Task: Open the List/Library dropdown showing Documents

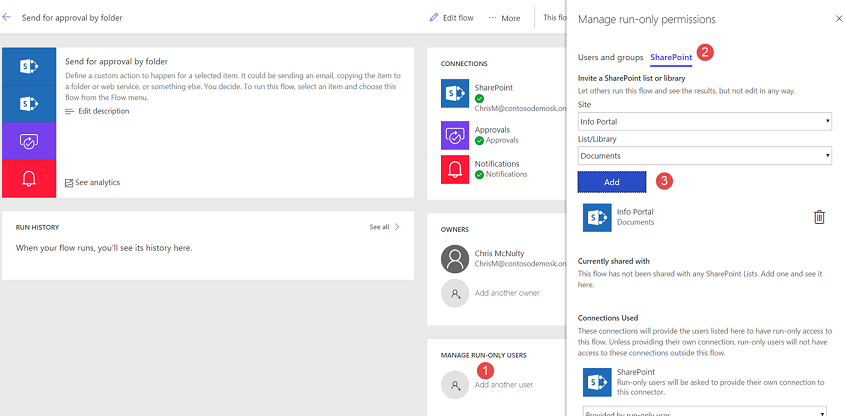Action: [x=704, y=156]
